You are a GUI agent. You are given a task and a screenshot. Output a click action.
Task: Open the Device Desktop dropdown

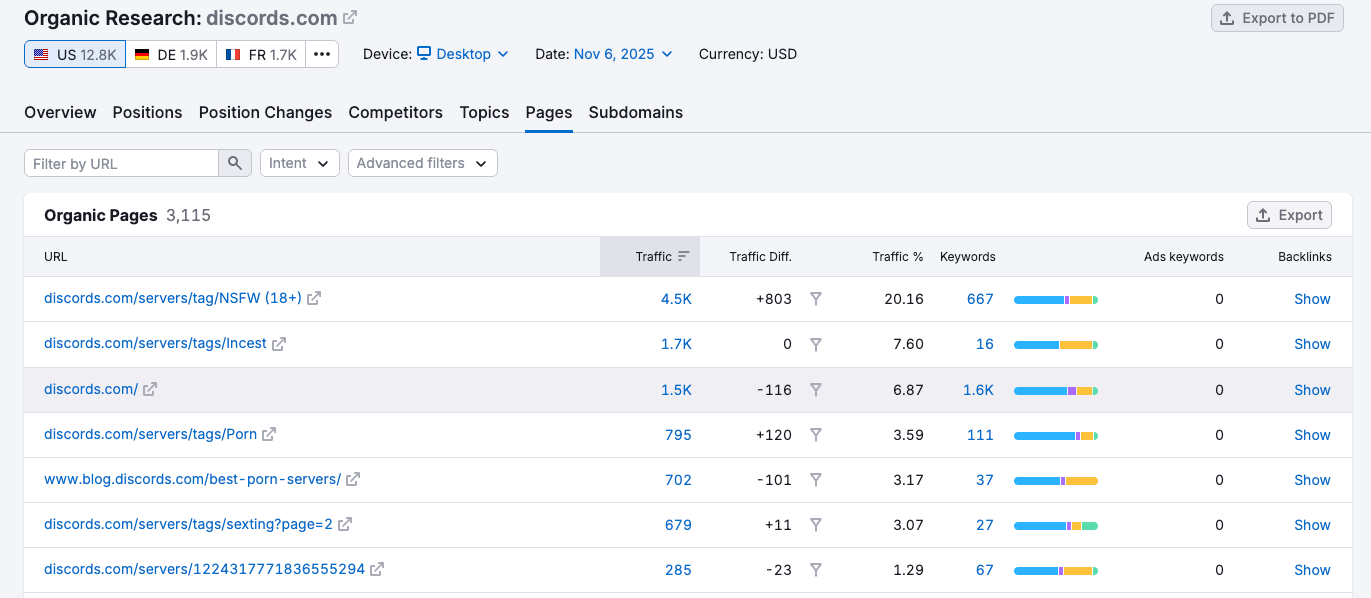point(463,54)
